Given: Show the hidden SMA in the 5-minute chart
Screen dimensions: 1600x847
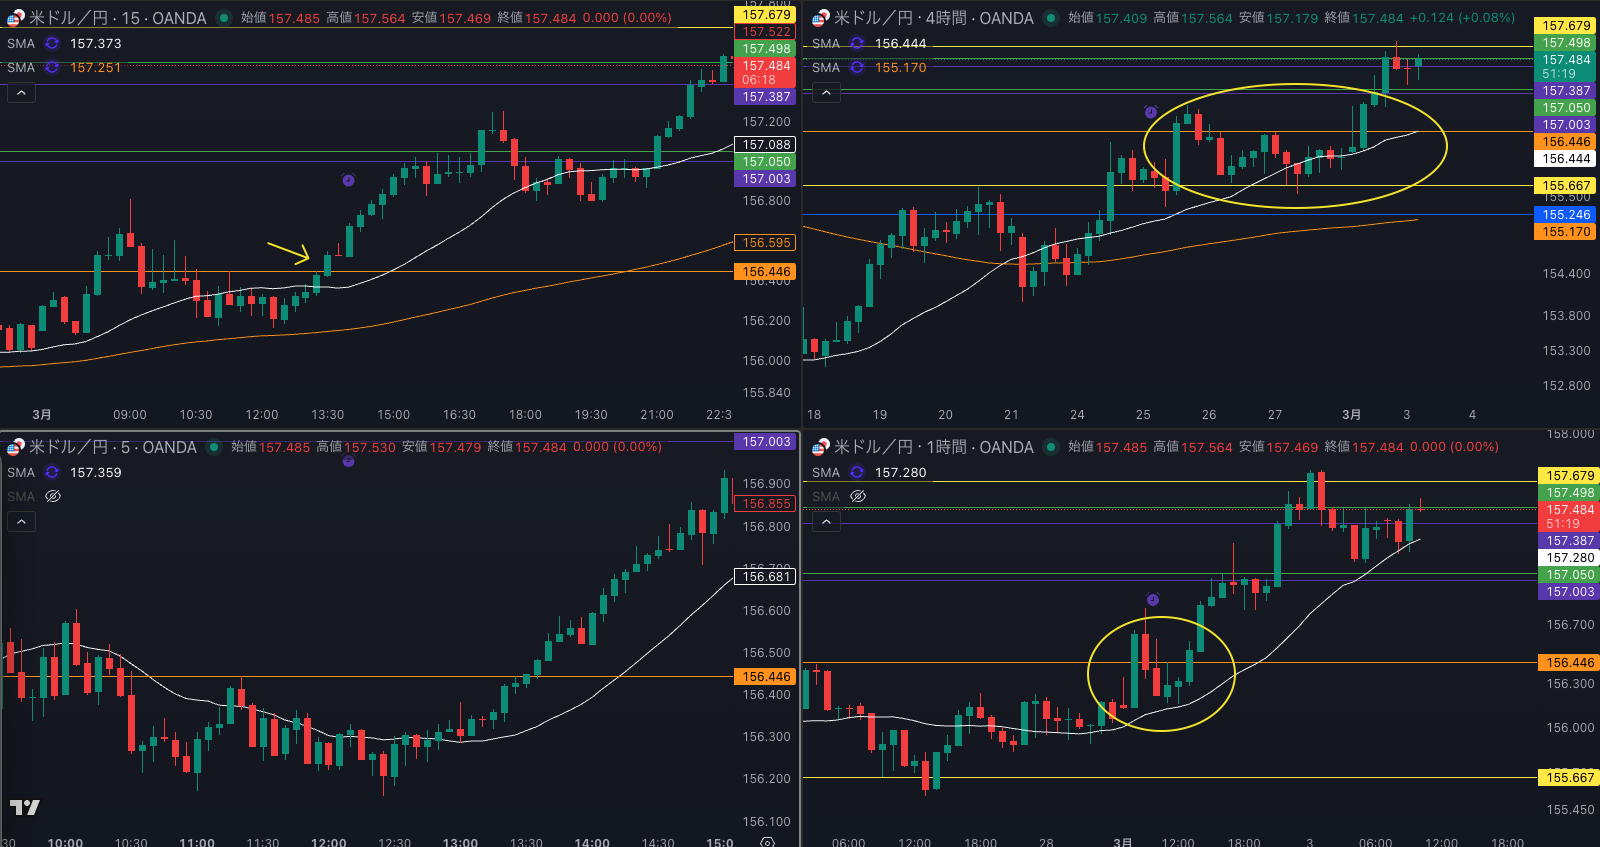Looking at the screenshot, I should (x=53, y=497).
